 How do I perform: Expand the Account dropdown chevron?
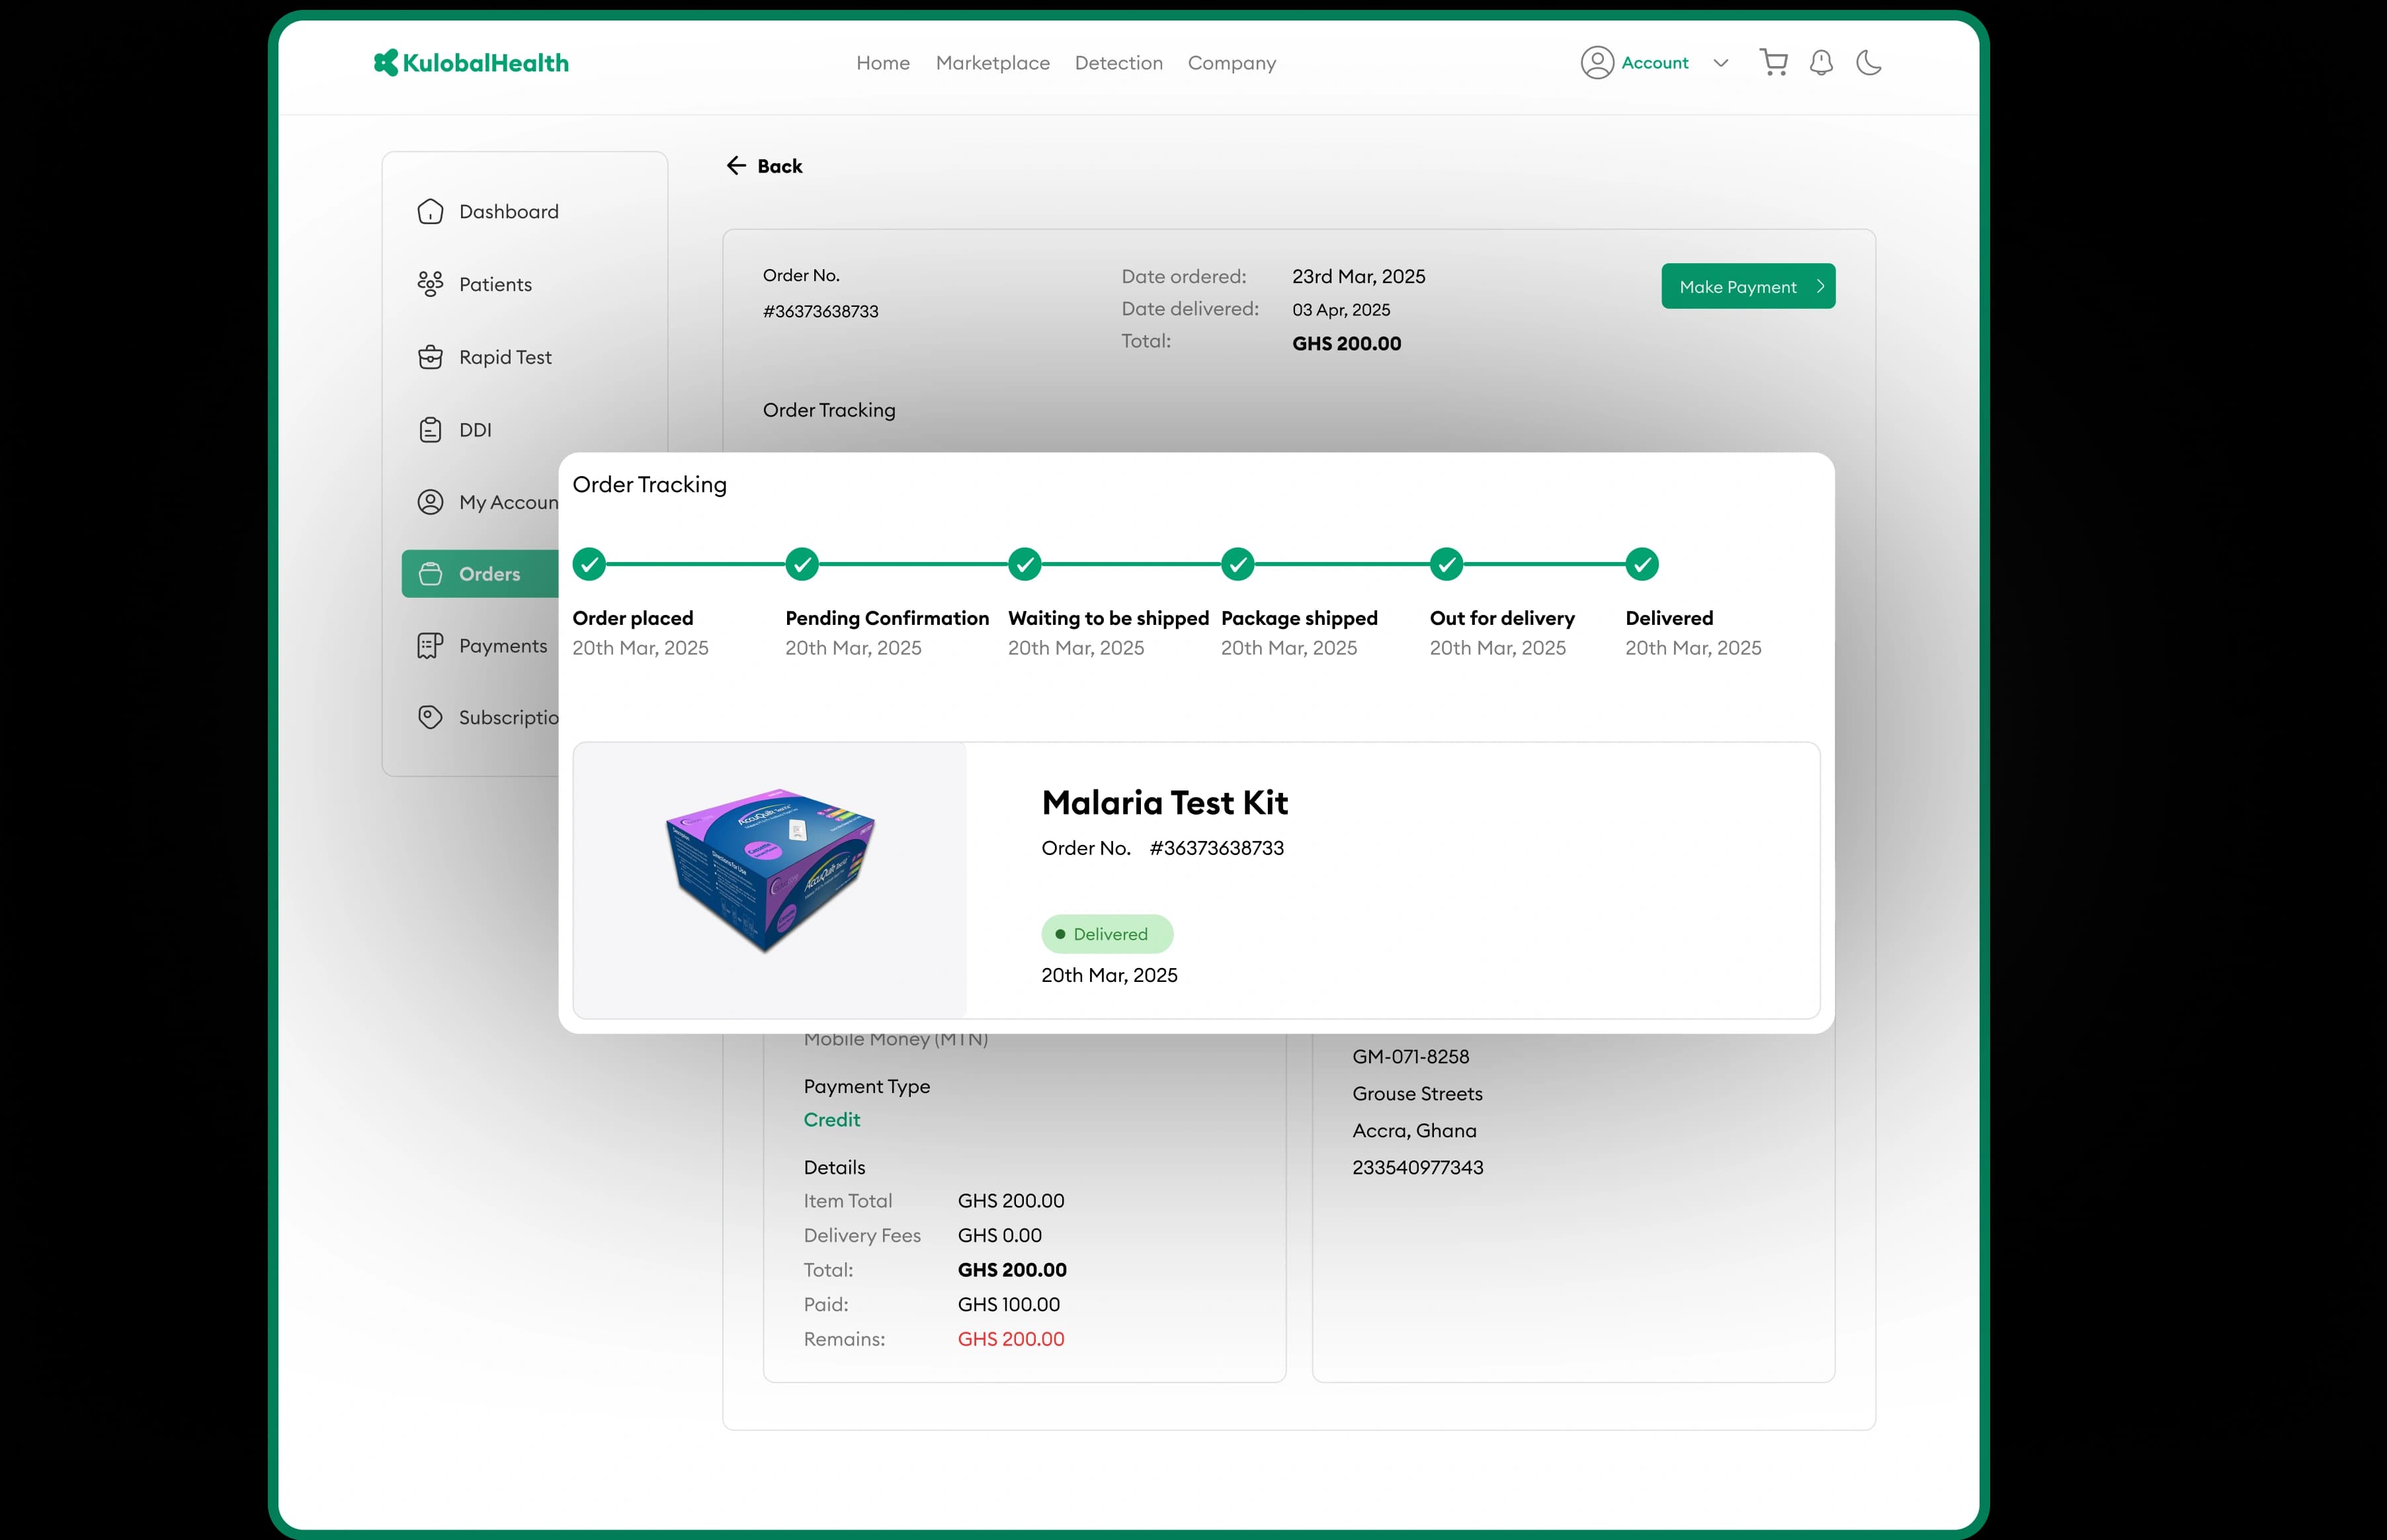[1720, 63]
